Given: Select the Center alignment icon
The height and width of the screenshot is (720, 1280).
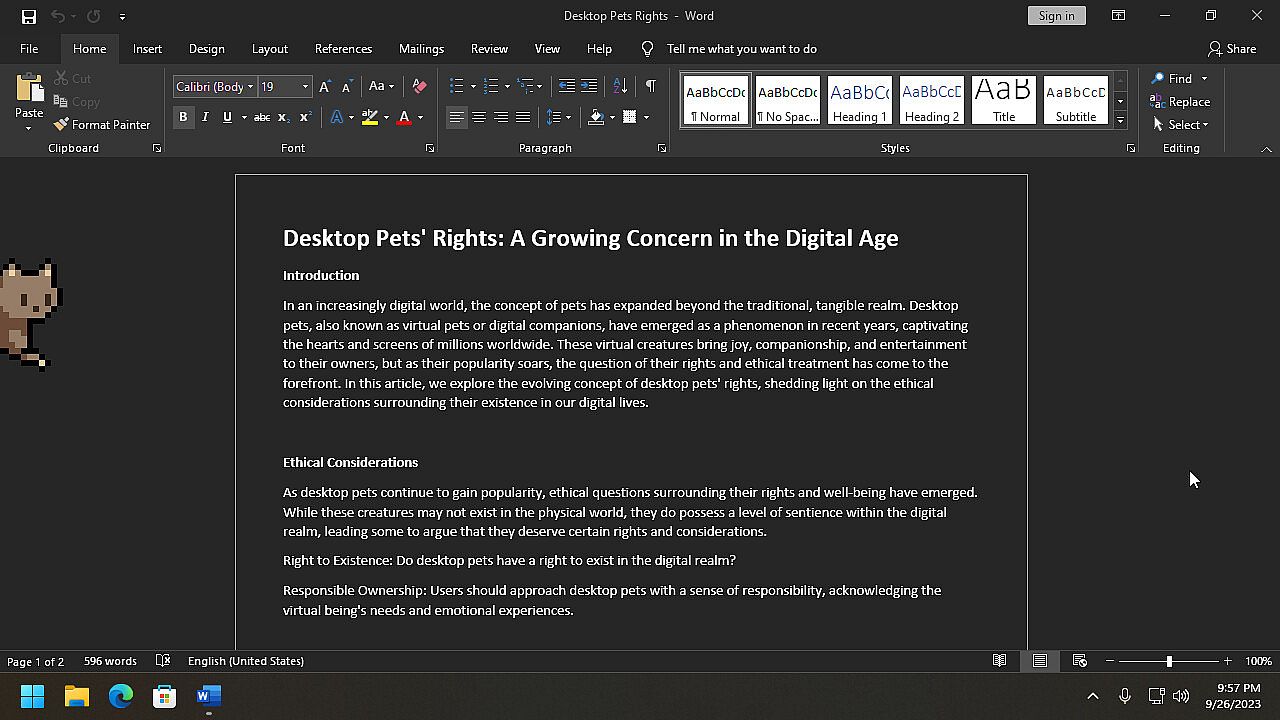Looking at the screenshot, I should pyautogui.click(x=479, y=117).
